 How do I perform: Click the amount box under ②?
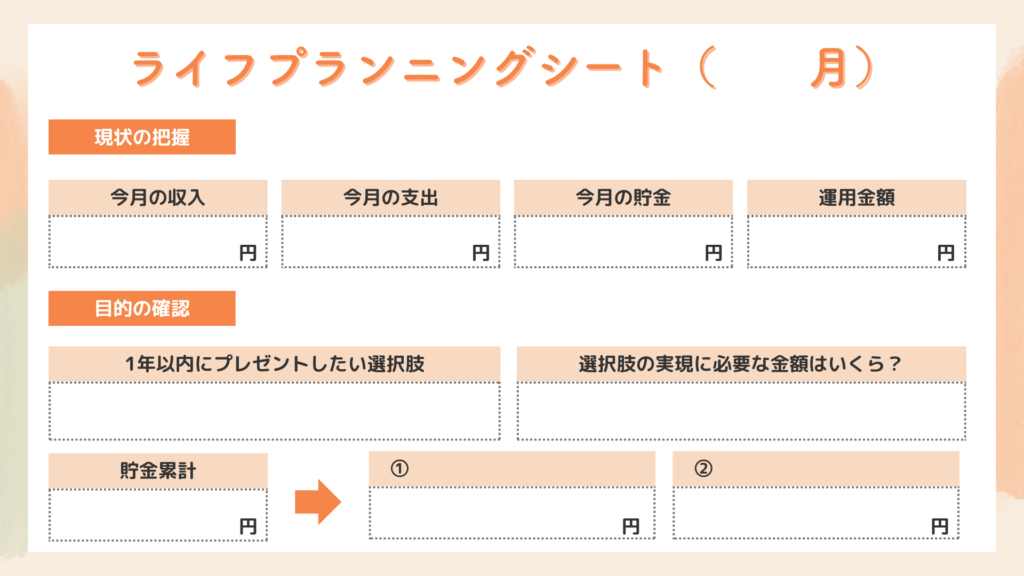click(x=816, y=514)
